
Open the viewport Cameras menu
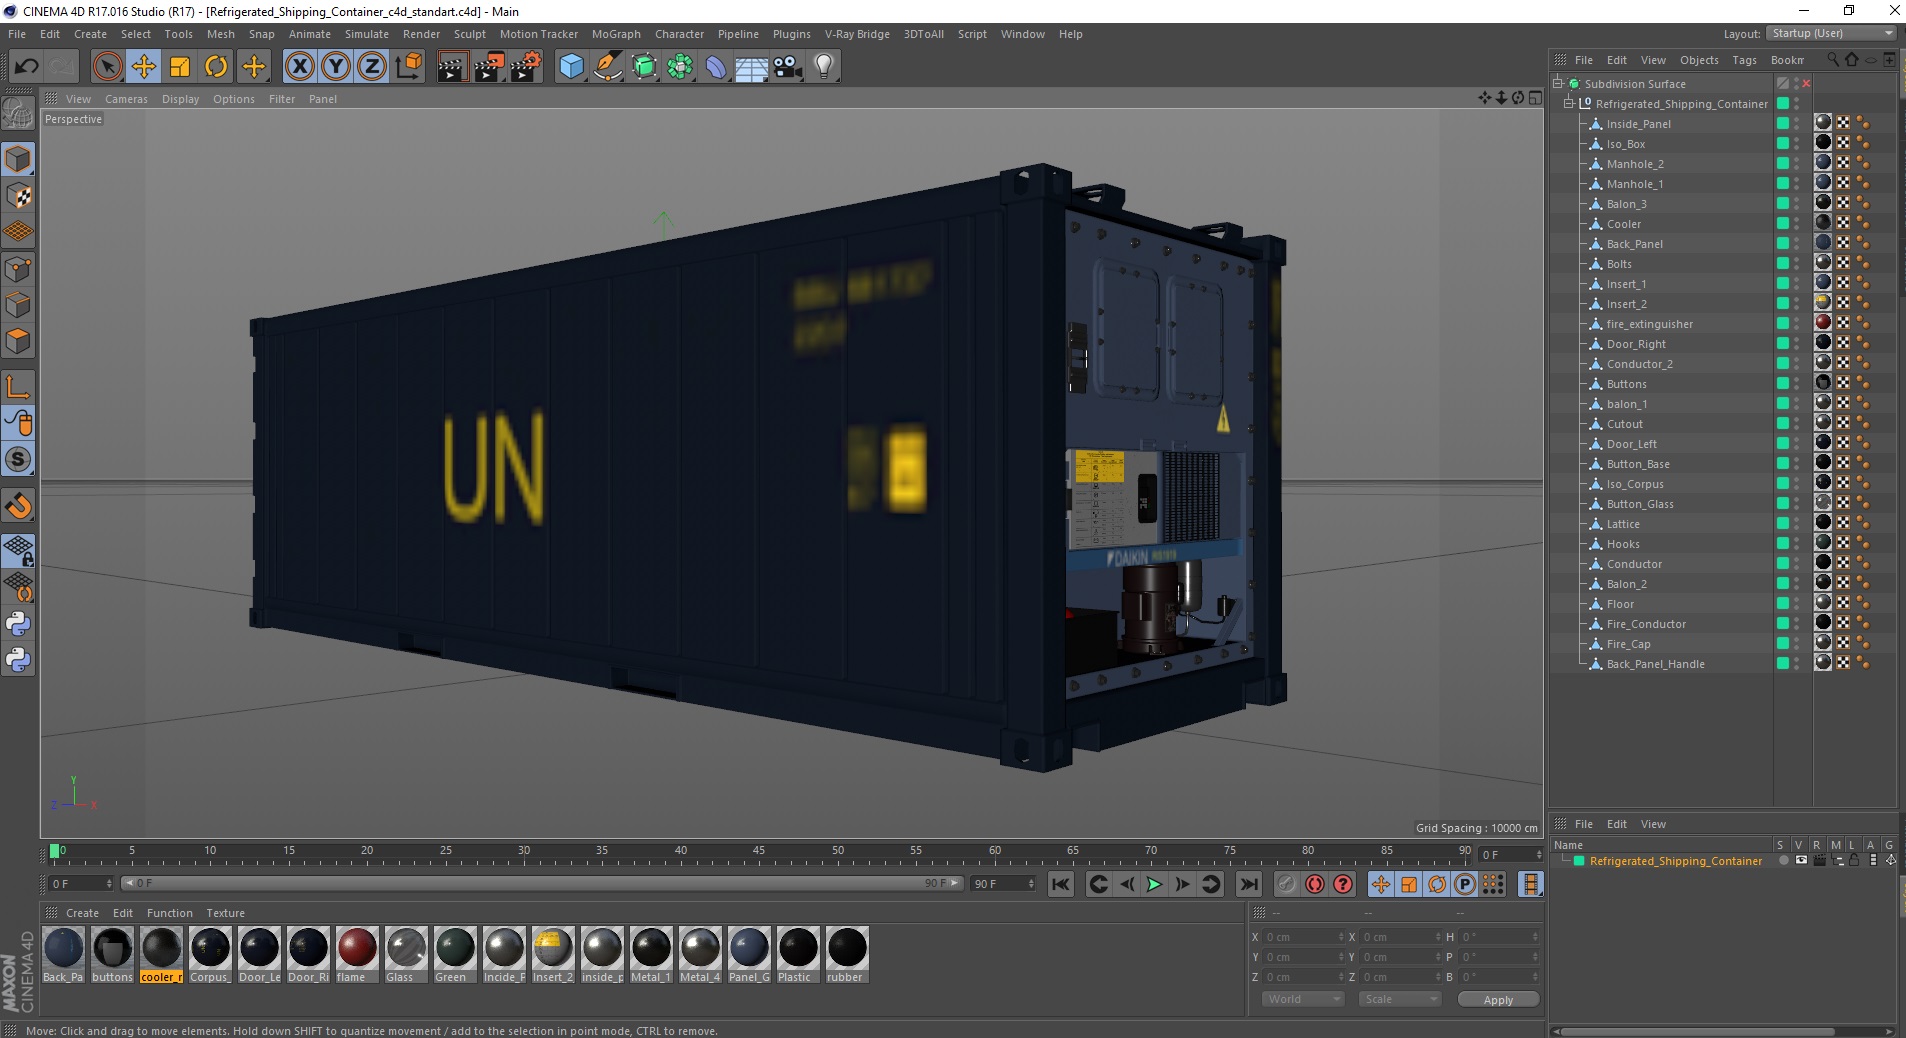tap(126, 99)
